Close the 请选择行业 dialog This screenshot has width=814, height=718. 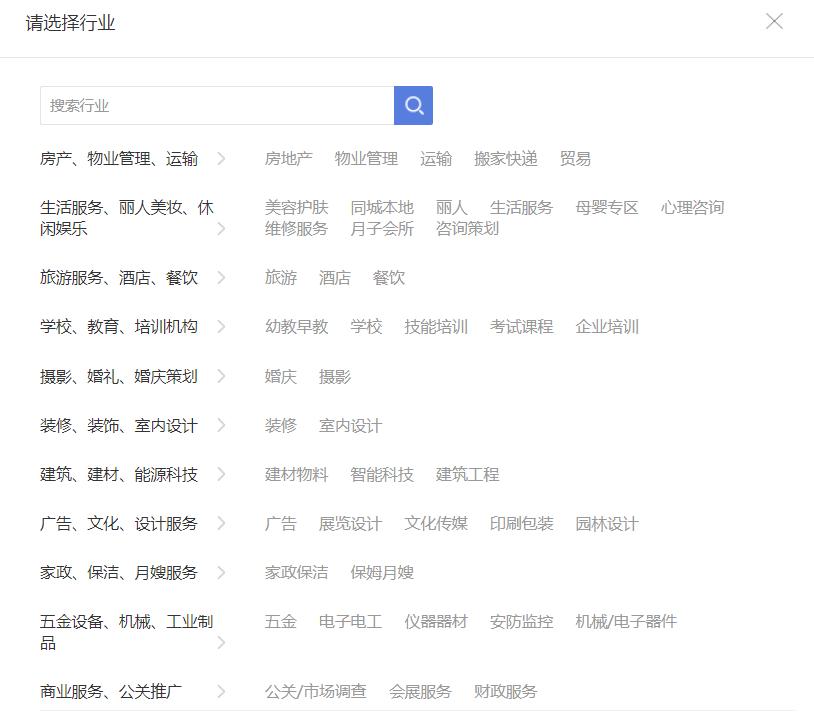[774, 20]
